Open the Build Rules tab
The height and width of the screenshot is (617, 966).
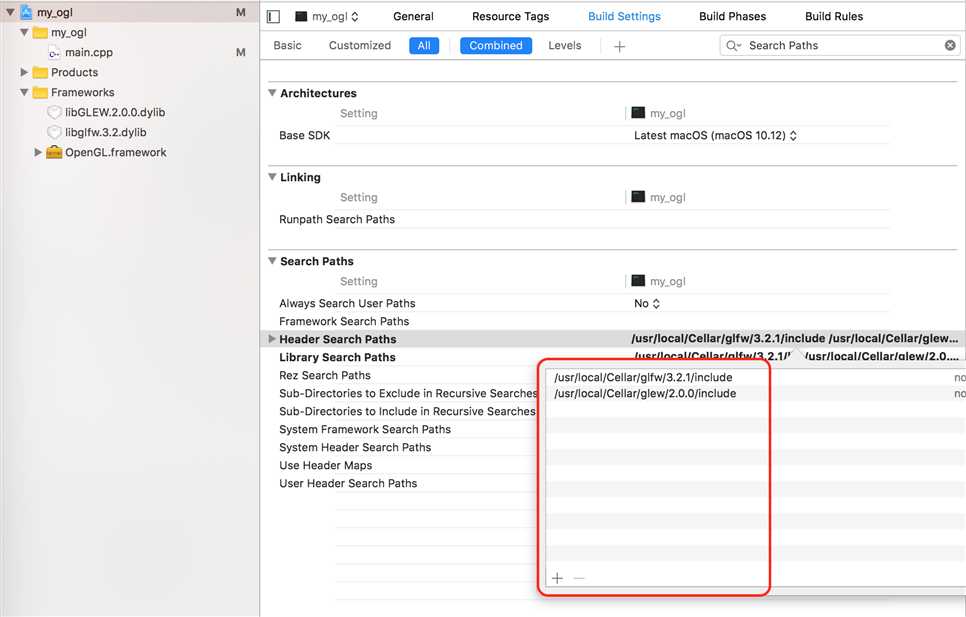pos(834,17)
